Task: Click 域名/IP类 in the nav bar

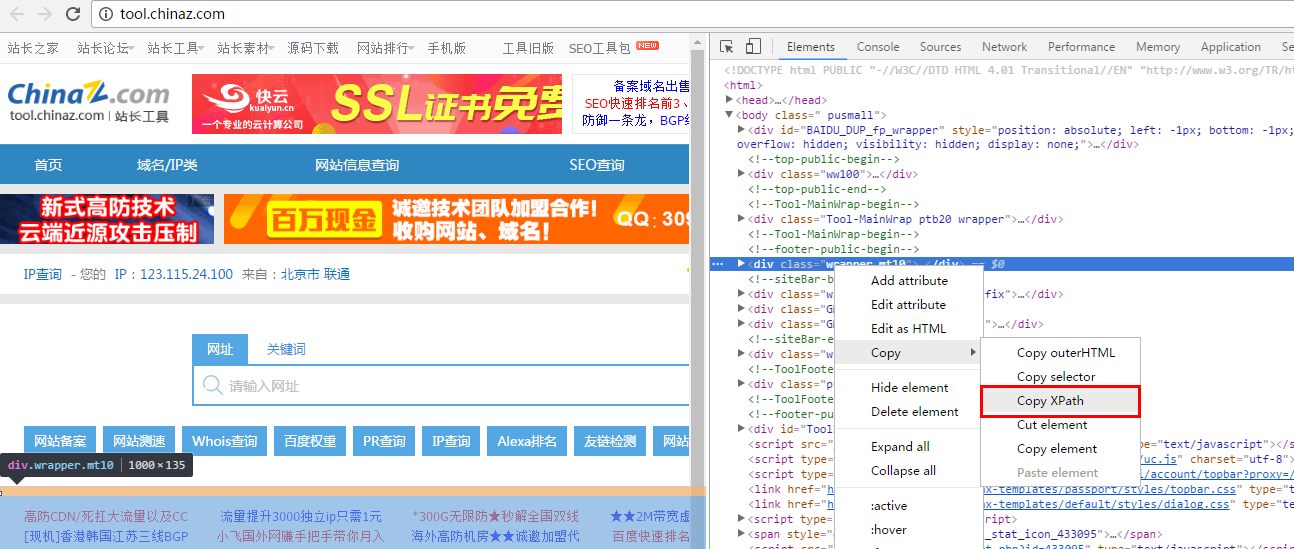Action: tap(167, 165)
